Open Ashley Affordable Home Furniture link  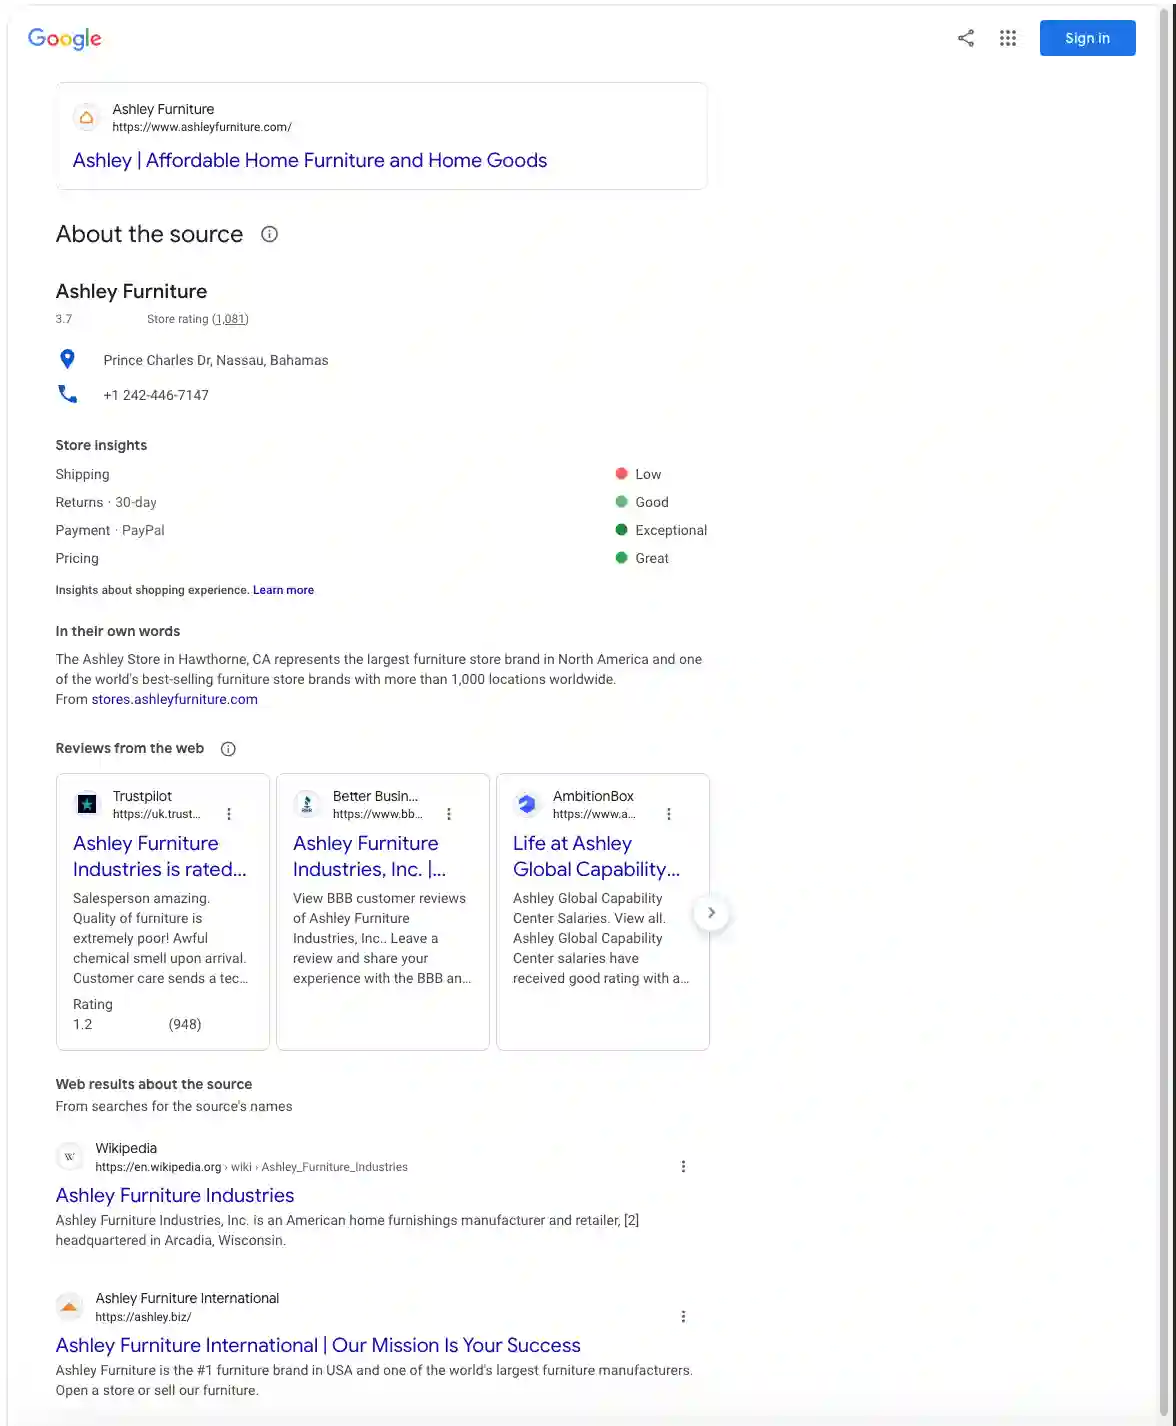point(310,160)
